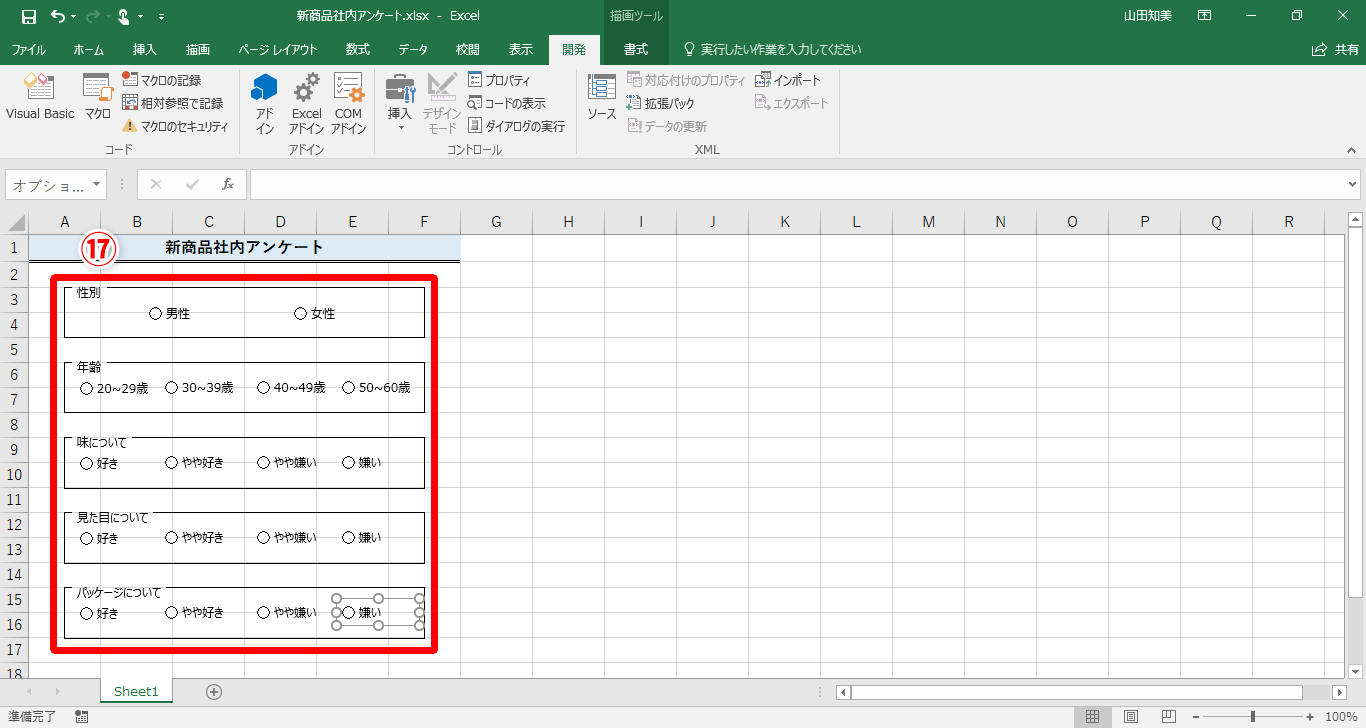Undo the last action
1366x728 pixels.
[x=58, y=16]
